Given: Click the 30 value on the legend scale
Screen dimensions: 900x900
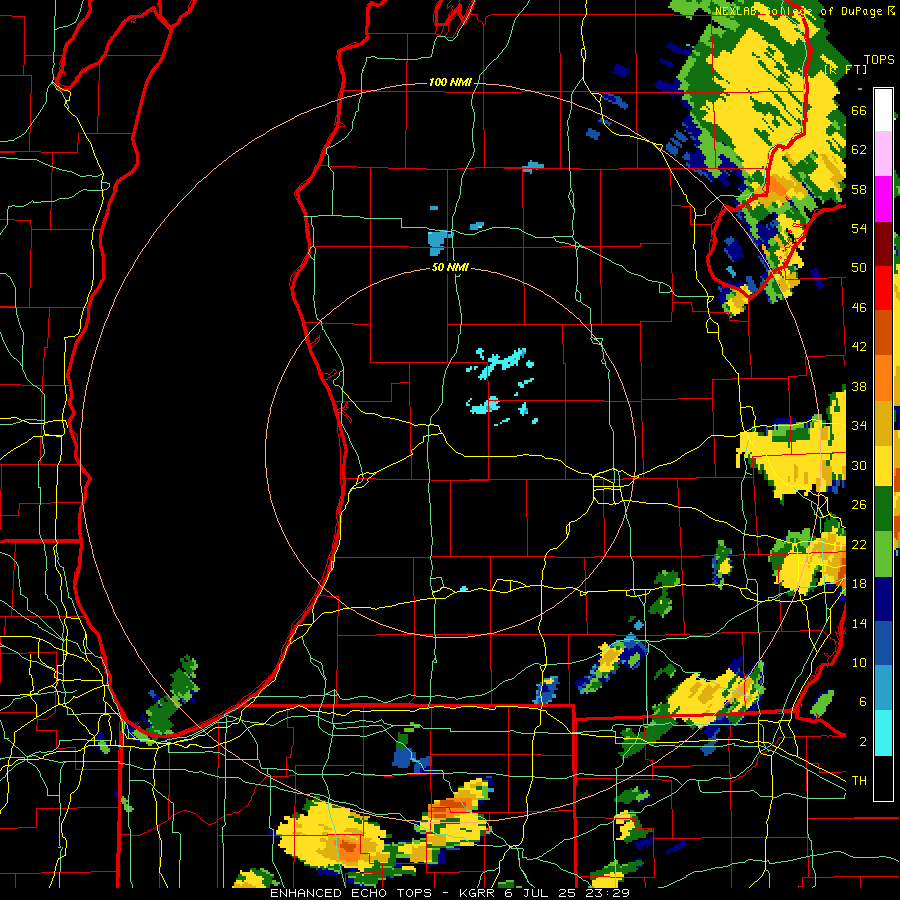Looking at the screenshot, I should 859,465.
